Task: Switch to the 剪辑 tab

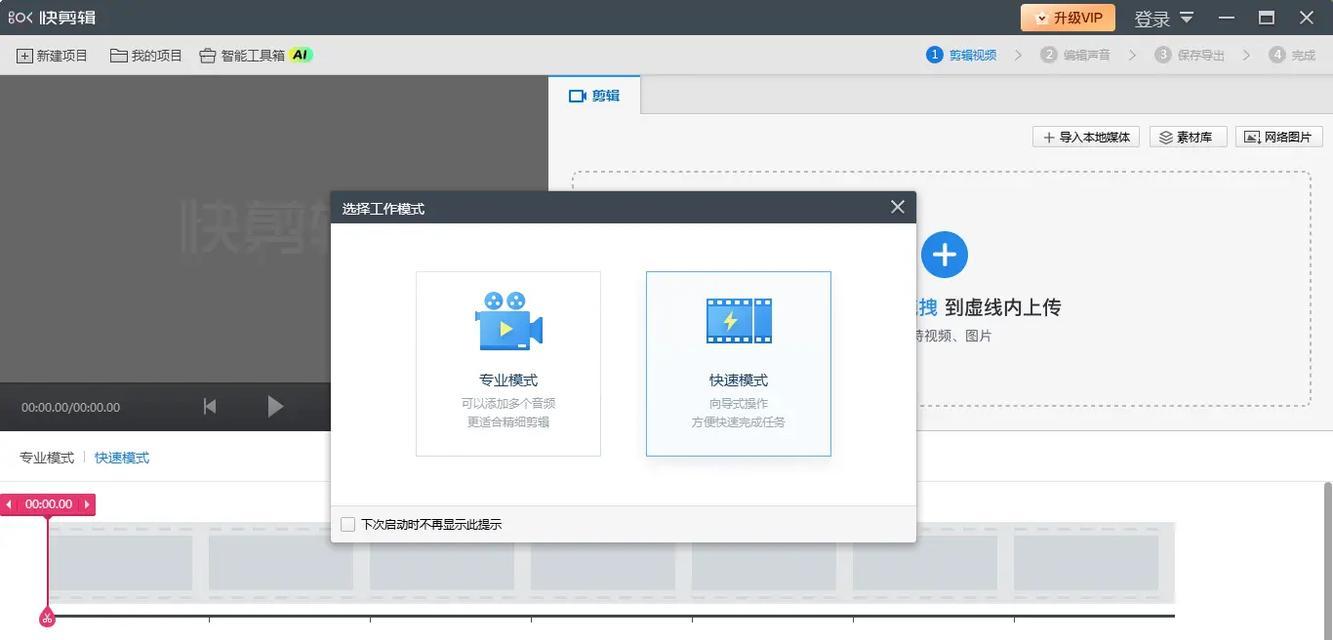Action: 594,95
